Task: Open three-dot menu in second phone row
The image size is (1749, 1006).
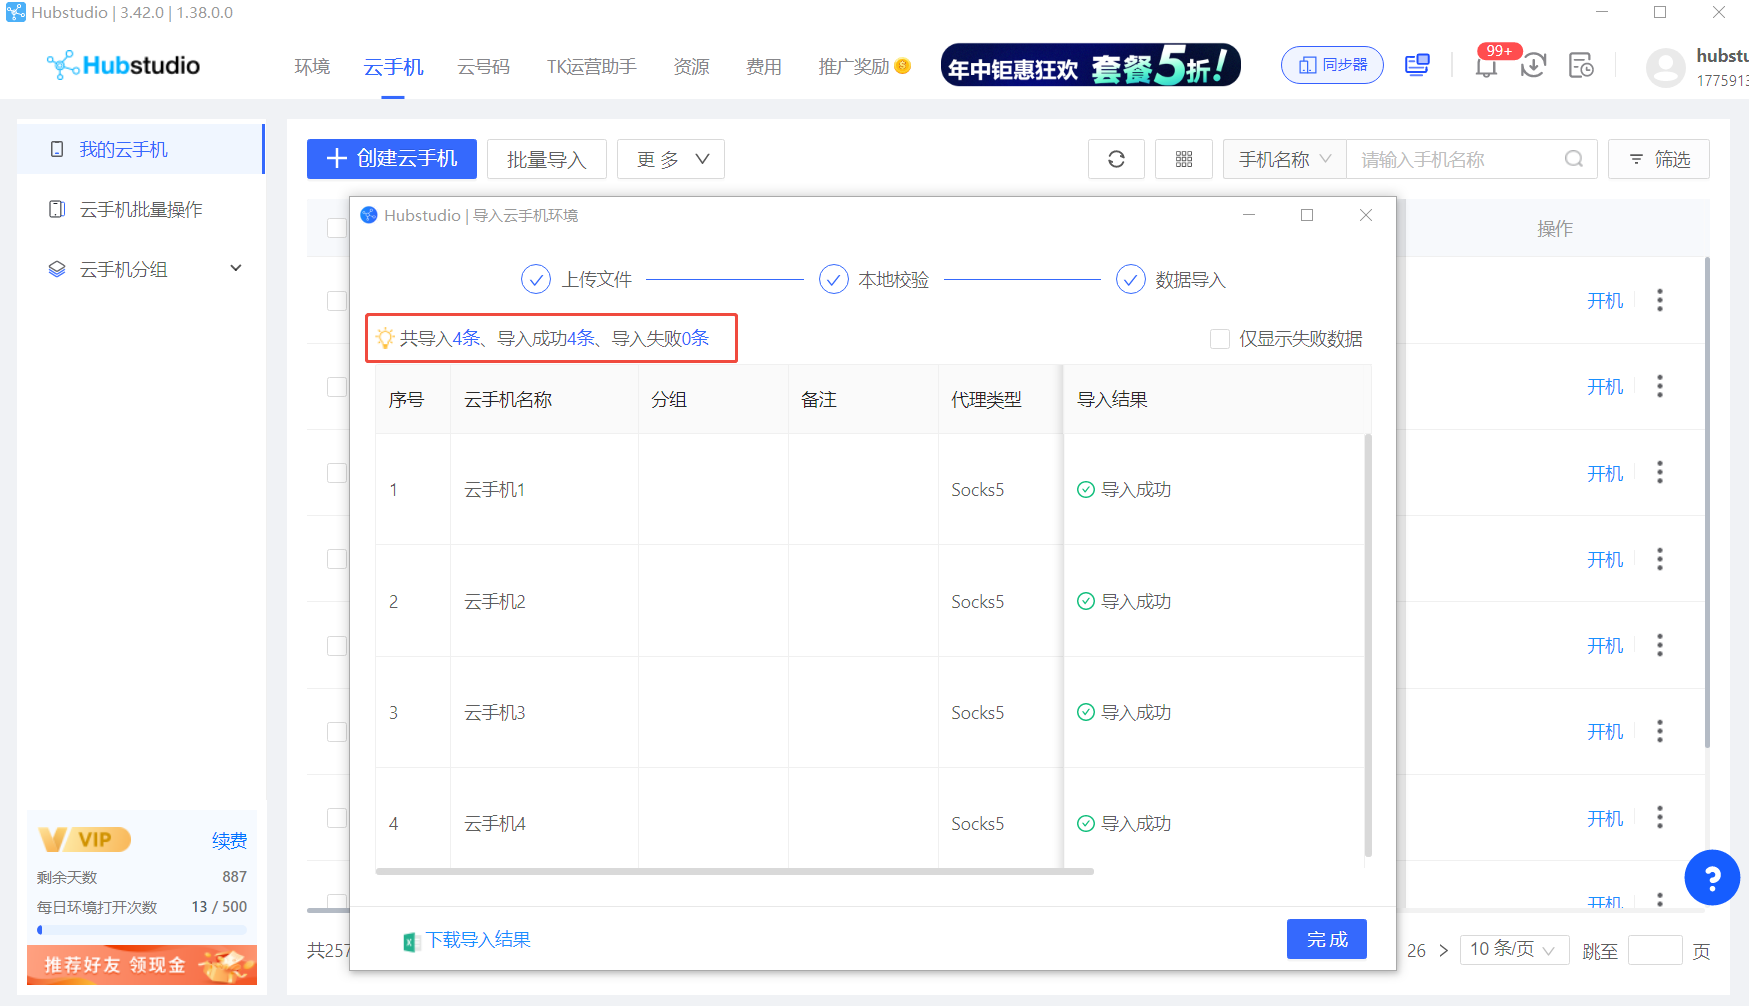Action: pyautogui.click(x=1660, y=386)
